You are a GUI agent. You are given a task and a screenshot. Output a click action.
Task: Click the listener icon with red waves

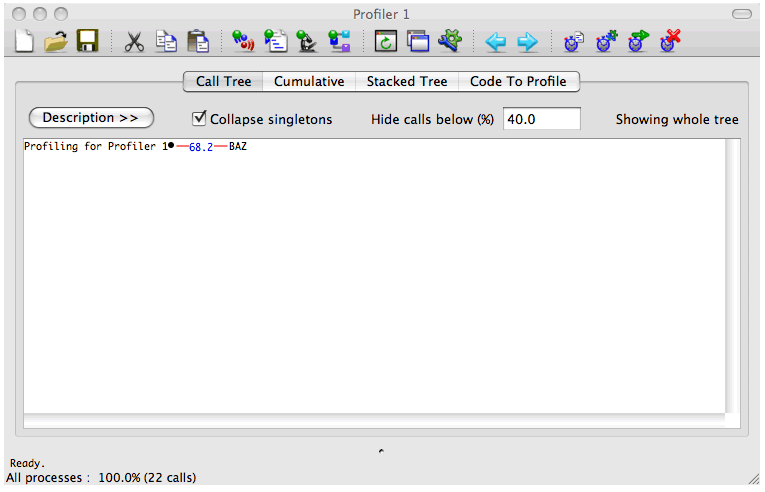click(x=243, y=41)
